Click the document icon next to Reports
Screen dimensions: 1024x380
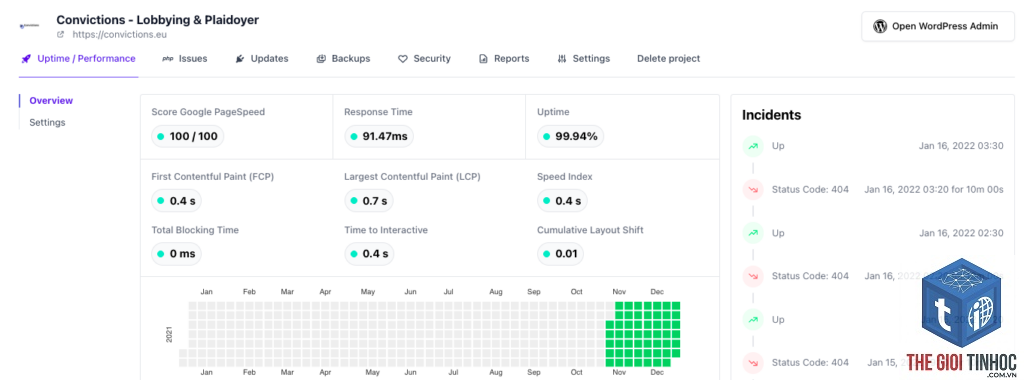click(483, 59)
